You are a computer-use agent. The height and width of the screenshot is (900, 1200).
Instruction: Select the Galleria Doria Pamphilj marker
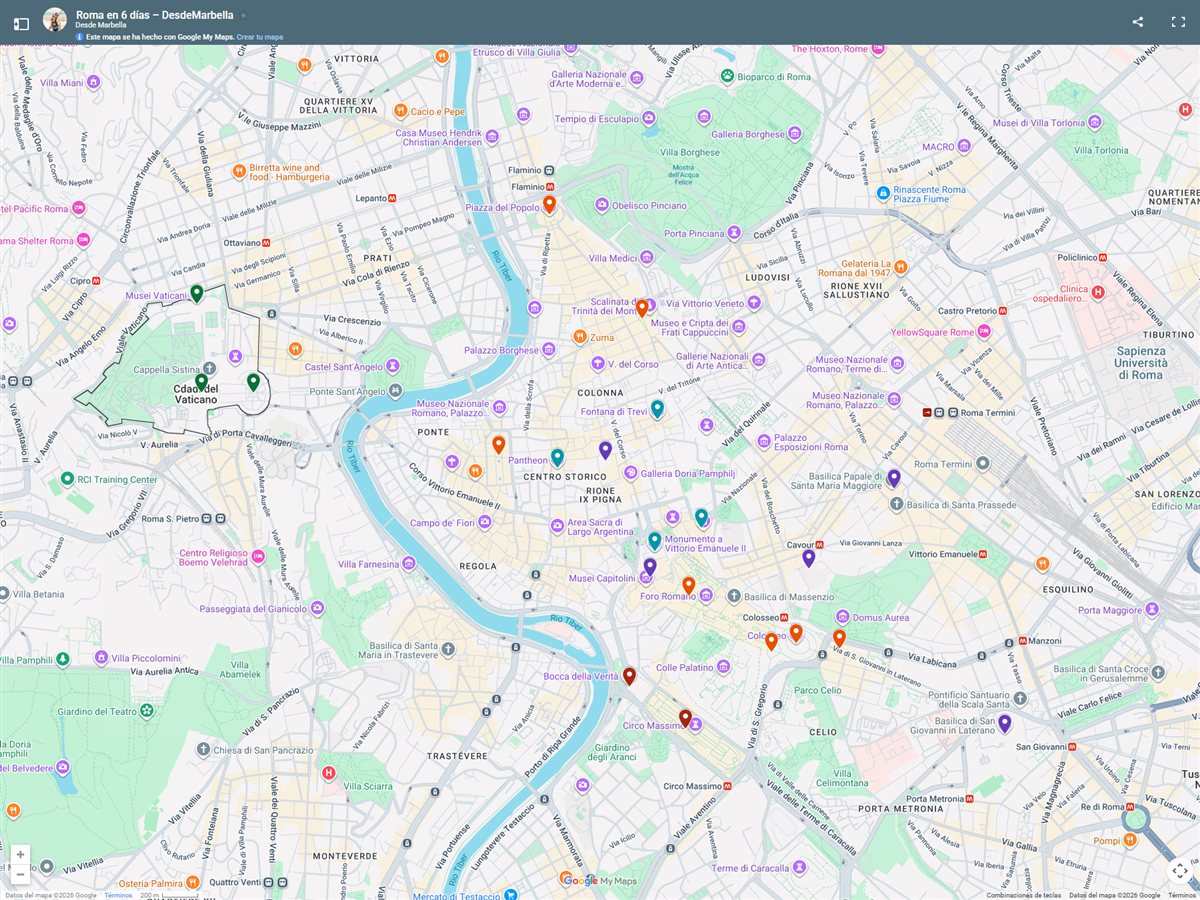tap(630, 473)
